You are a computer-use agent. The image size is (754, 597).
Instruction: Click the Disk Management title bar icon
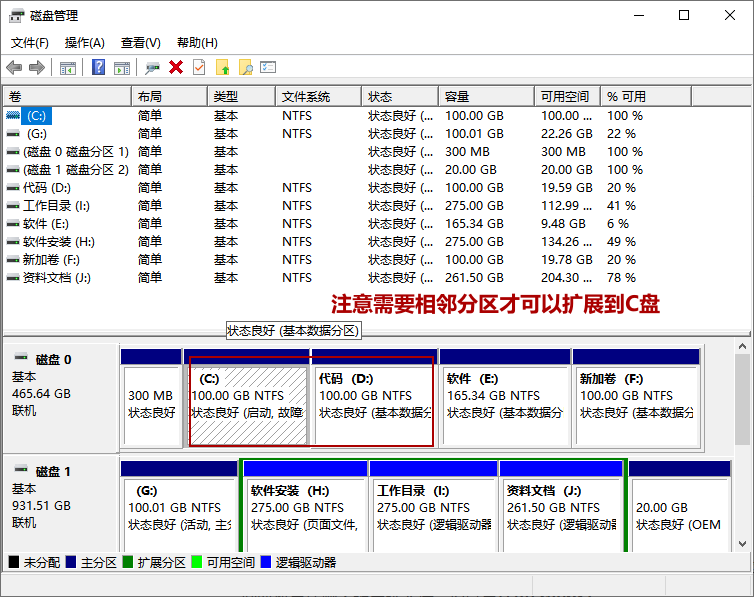tap(16, 16)
